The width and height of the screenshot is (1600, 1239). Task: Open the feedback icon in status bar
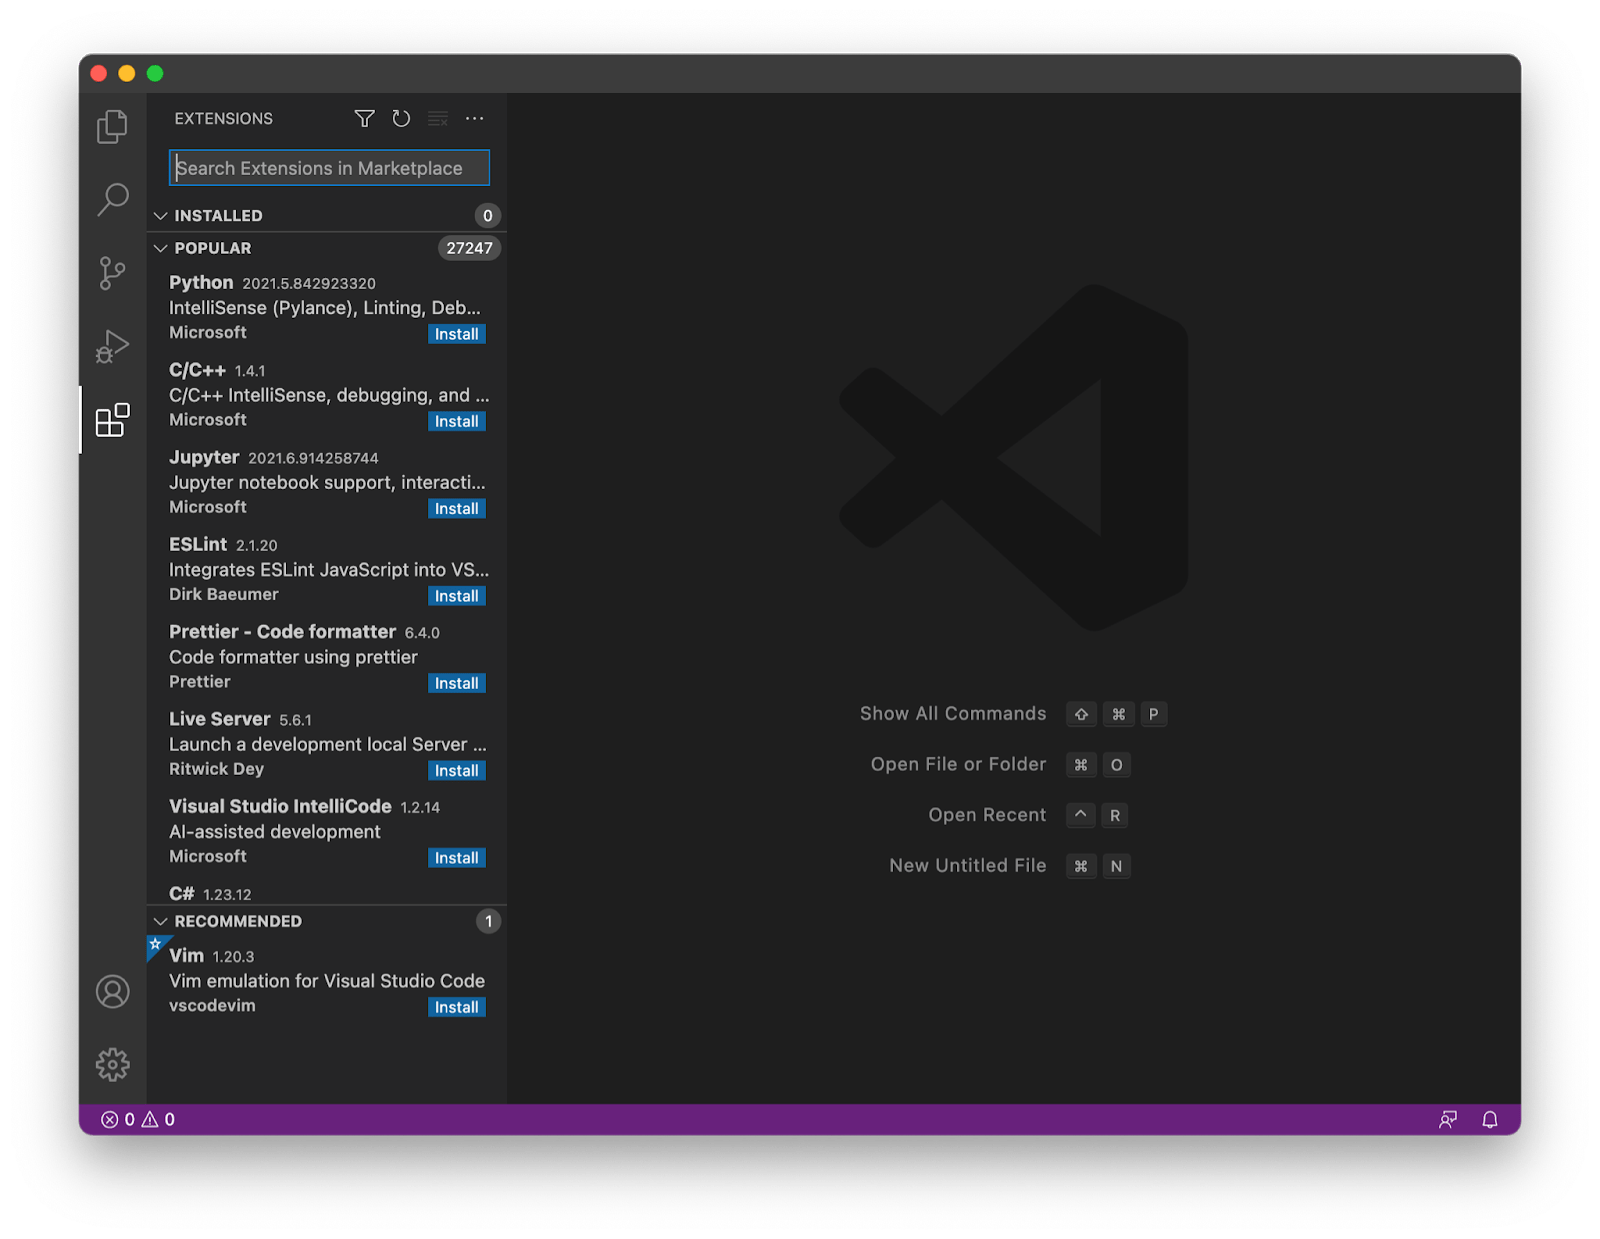coord(1447,1120)
